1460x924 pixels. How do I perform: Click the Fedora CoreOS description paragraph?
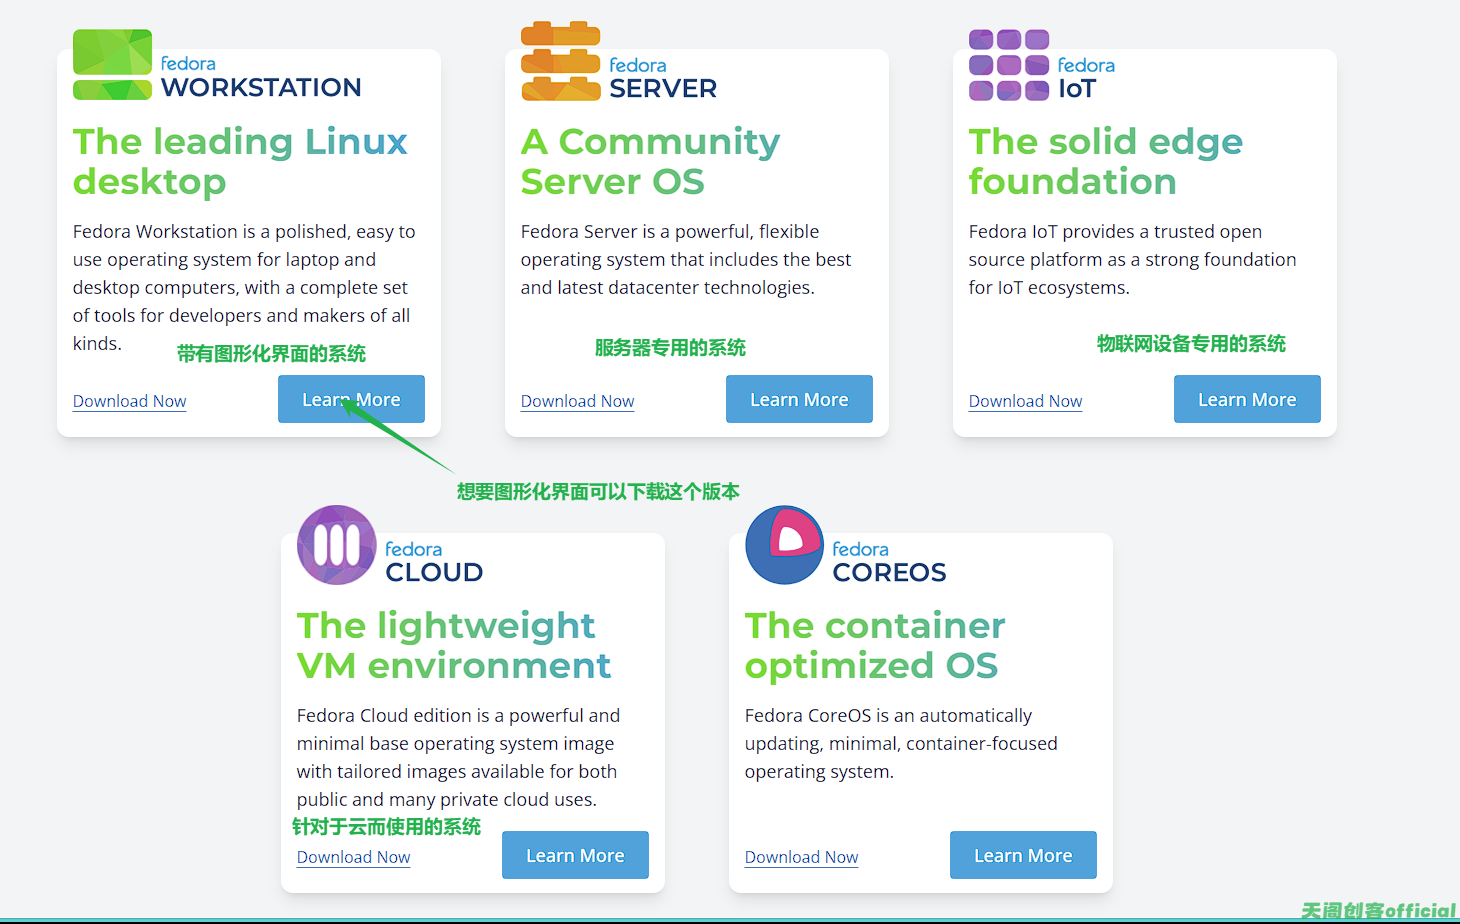point(901,743)
